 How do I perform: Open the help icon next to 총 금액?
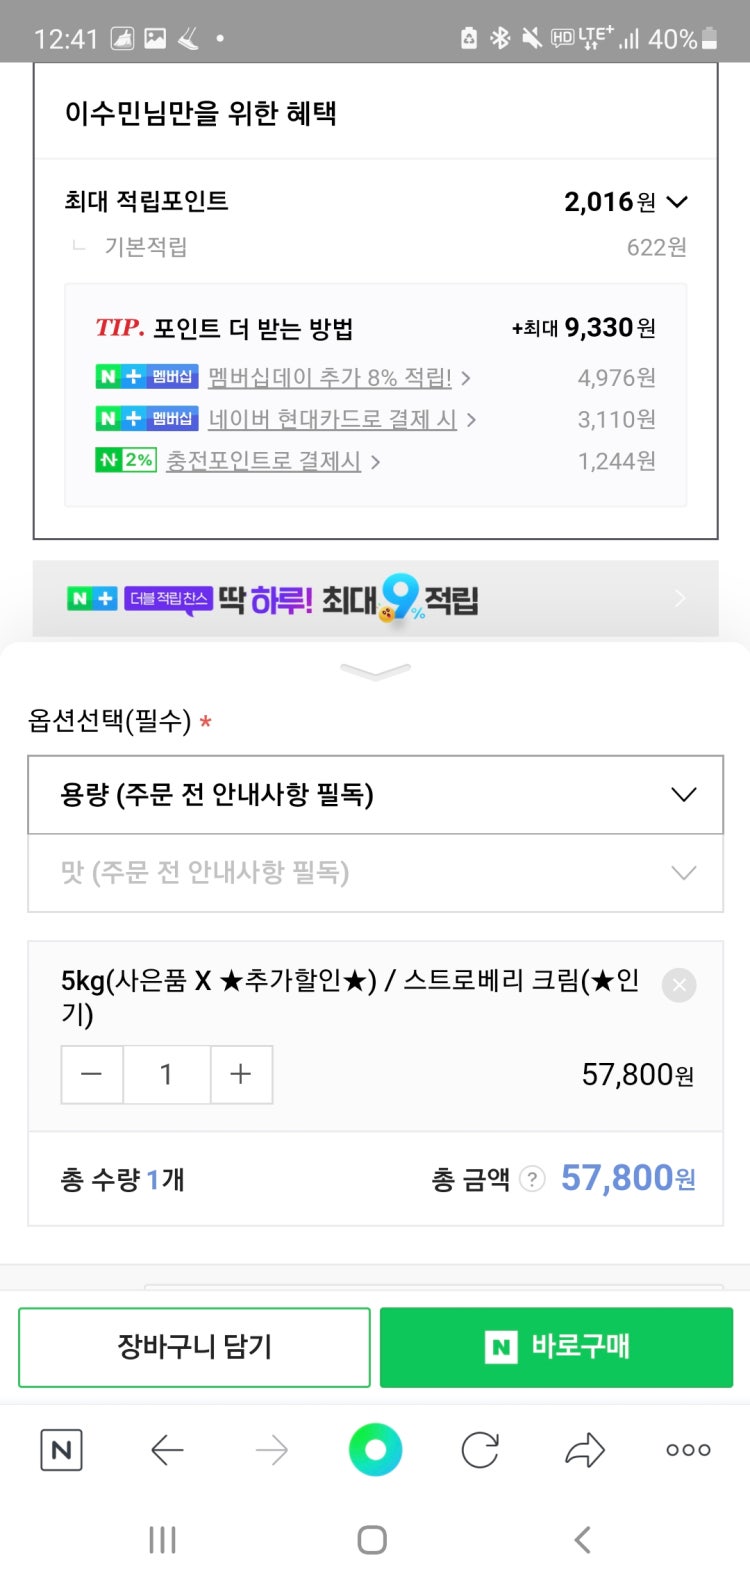click(x=533, y=1180)
